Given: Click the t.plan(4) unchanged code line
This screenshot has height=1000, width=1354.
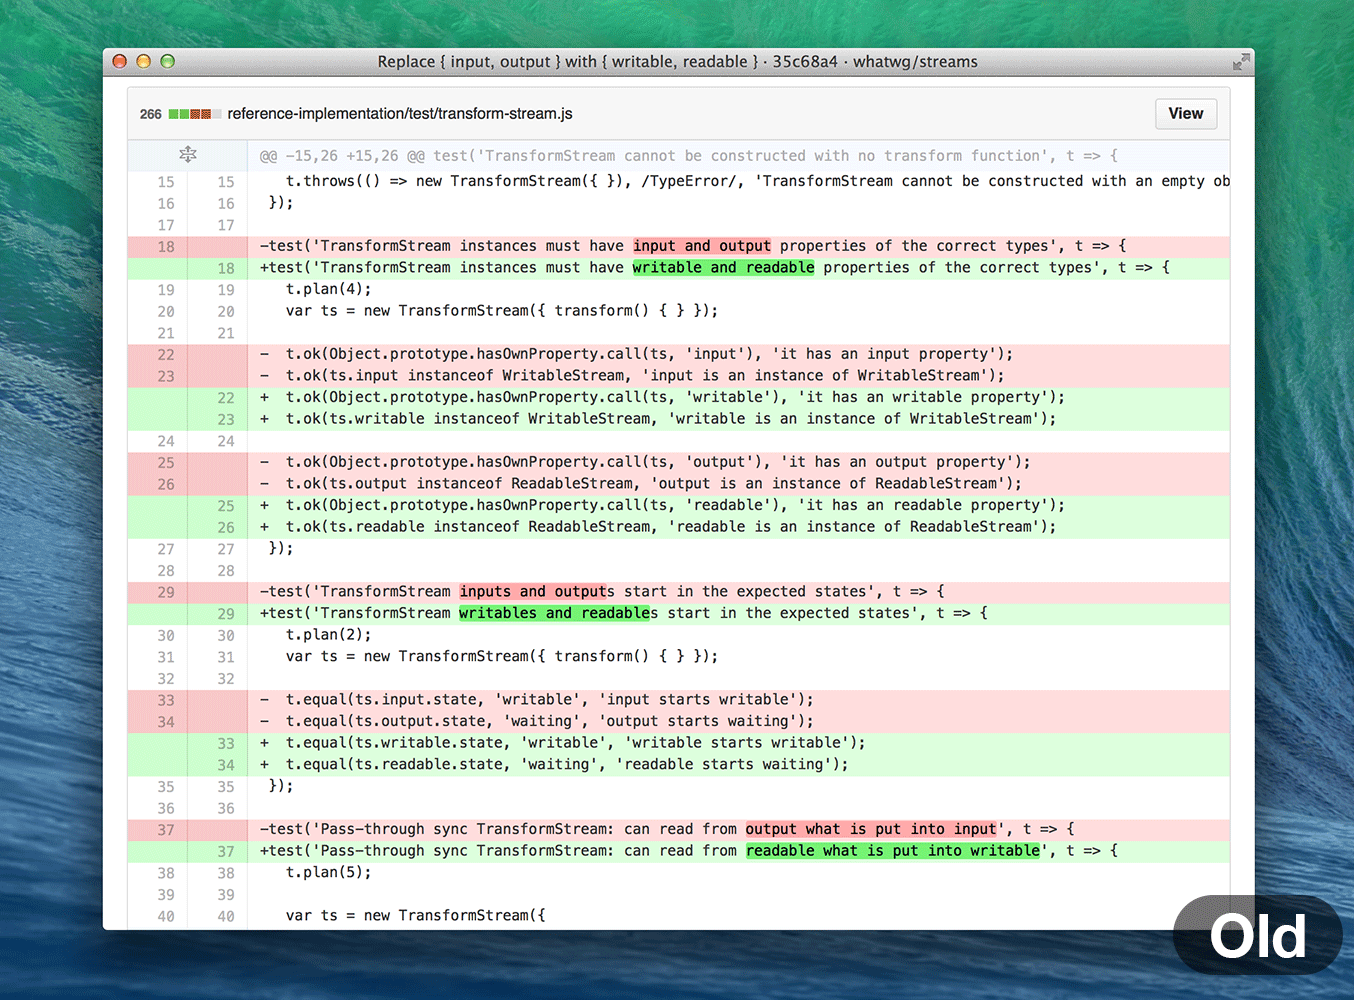Looking at the screenshot, I should 327,289.
